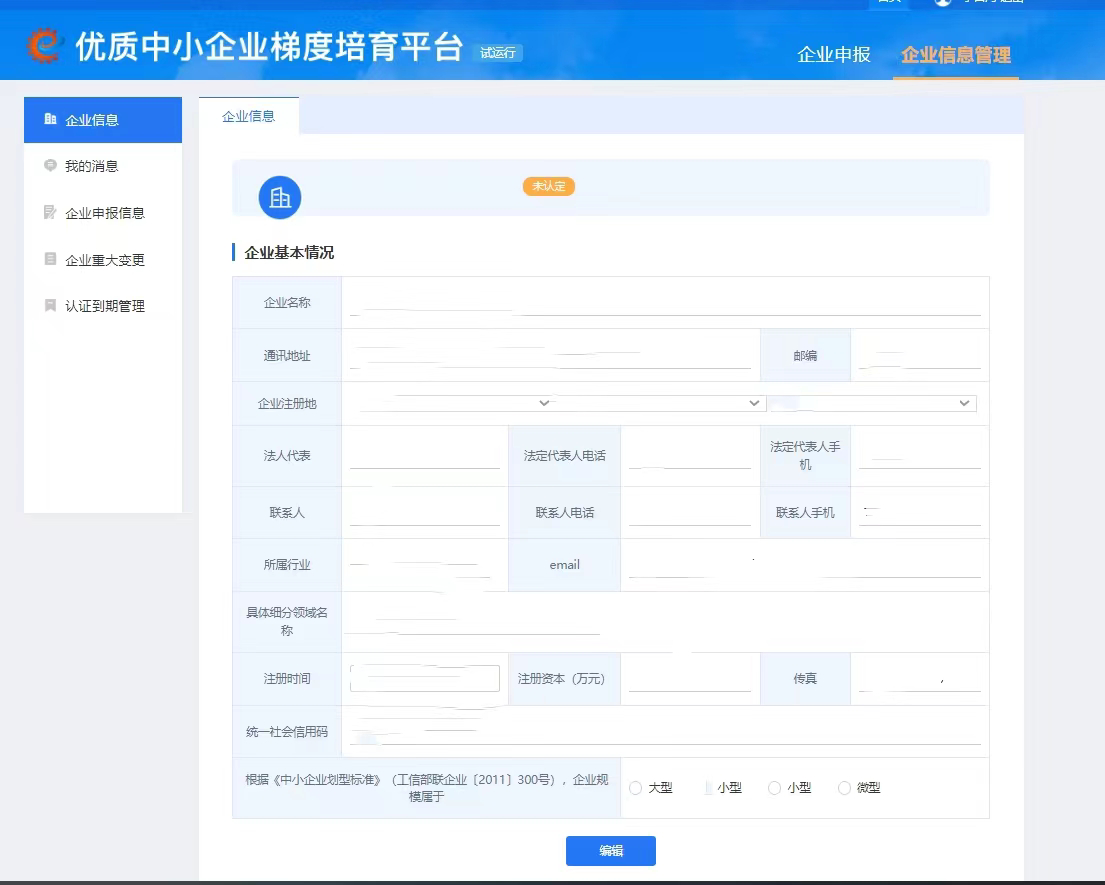The image size is (1105, 885).
Task: Click the platform logo in the header
Action: coord(44,45)
